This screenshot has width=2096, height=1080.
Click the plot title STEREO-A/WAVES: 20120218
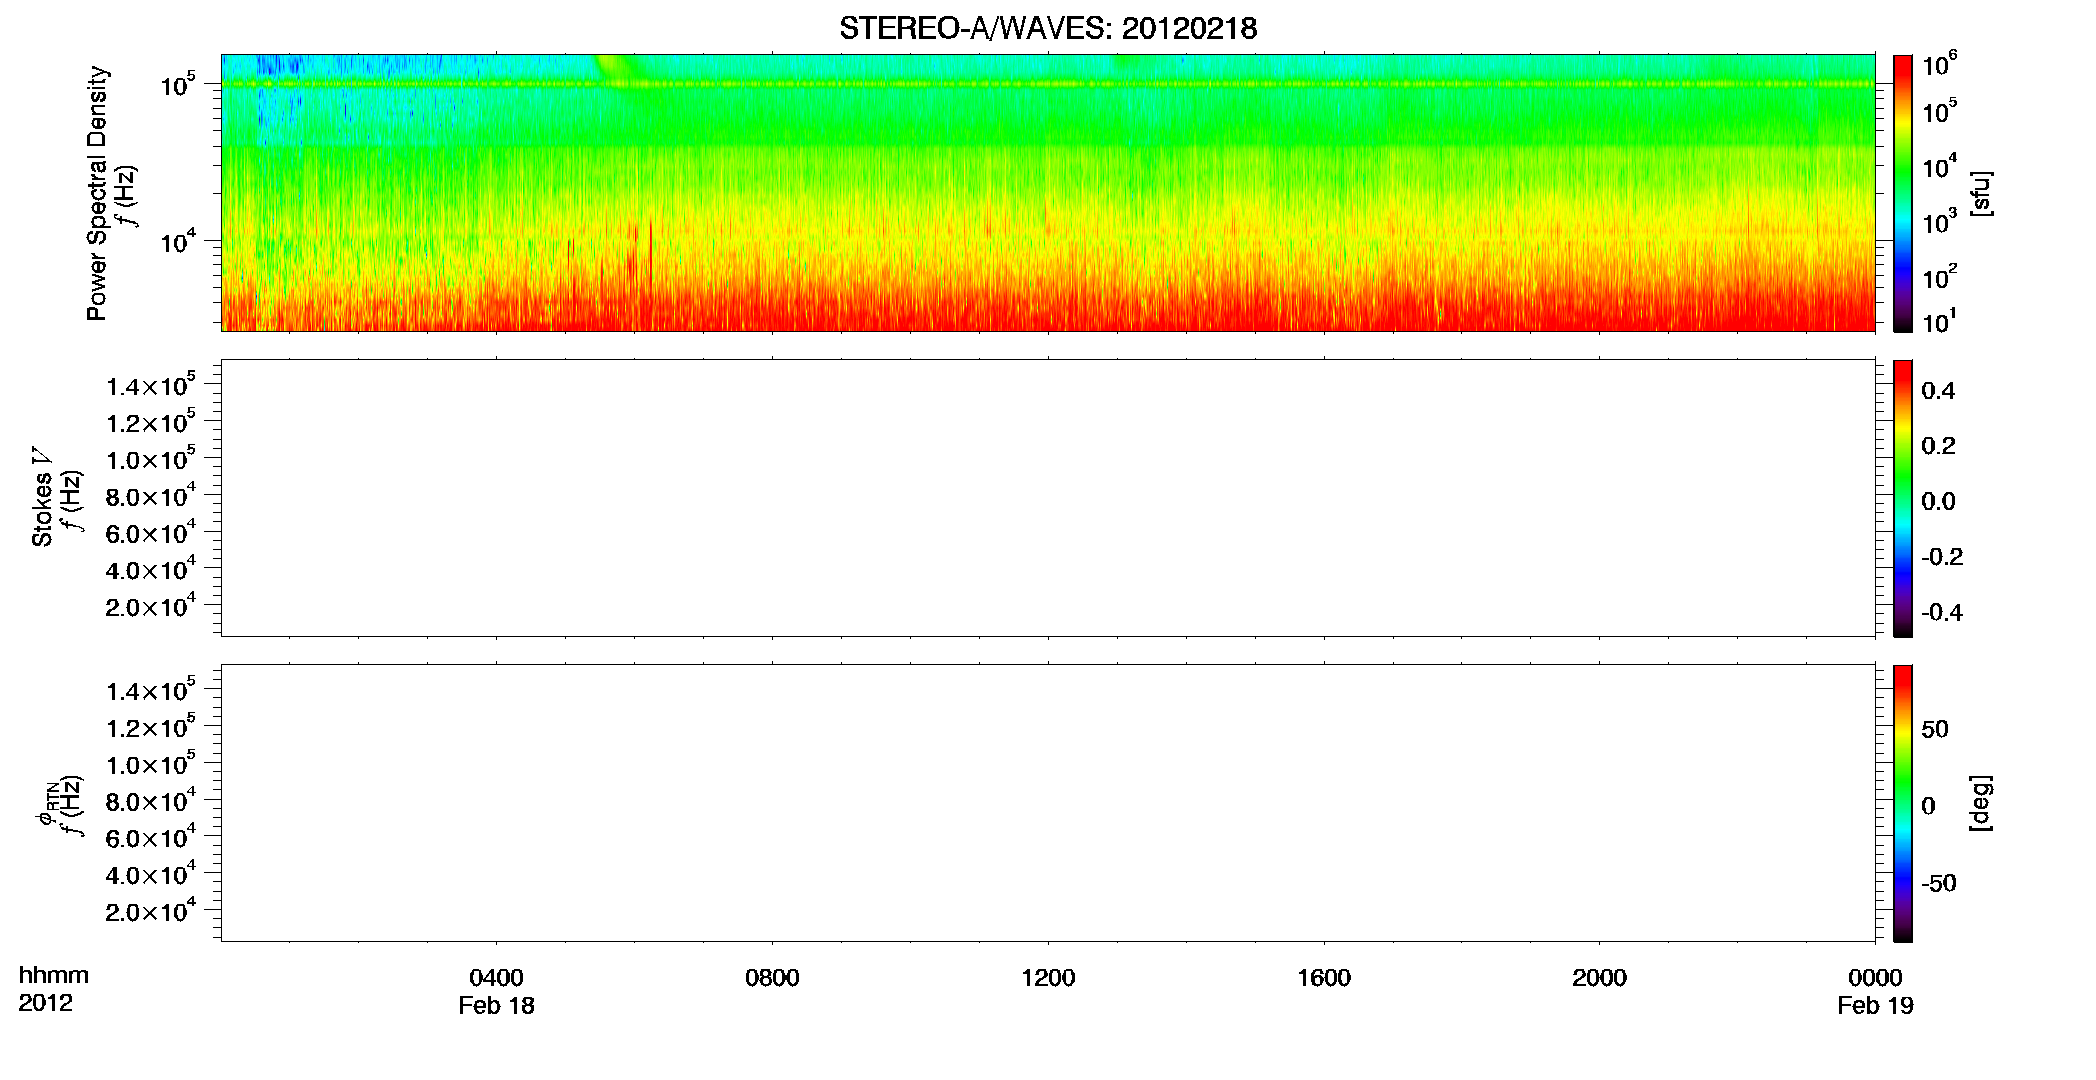tap(1048, 28)
